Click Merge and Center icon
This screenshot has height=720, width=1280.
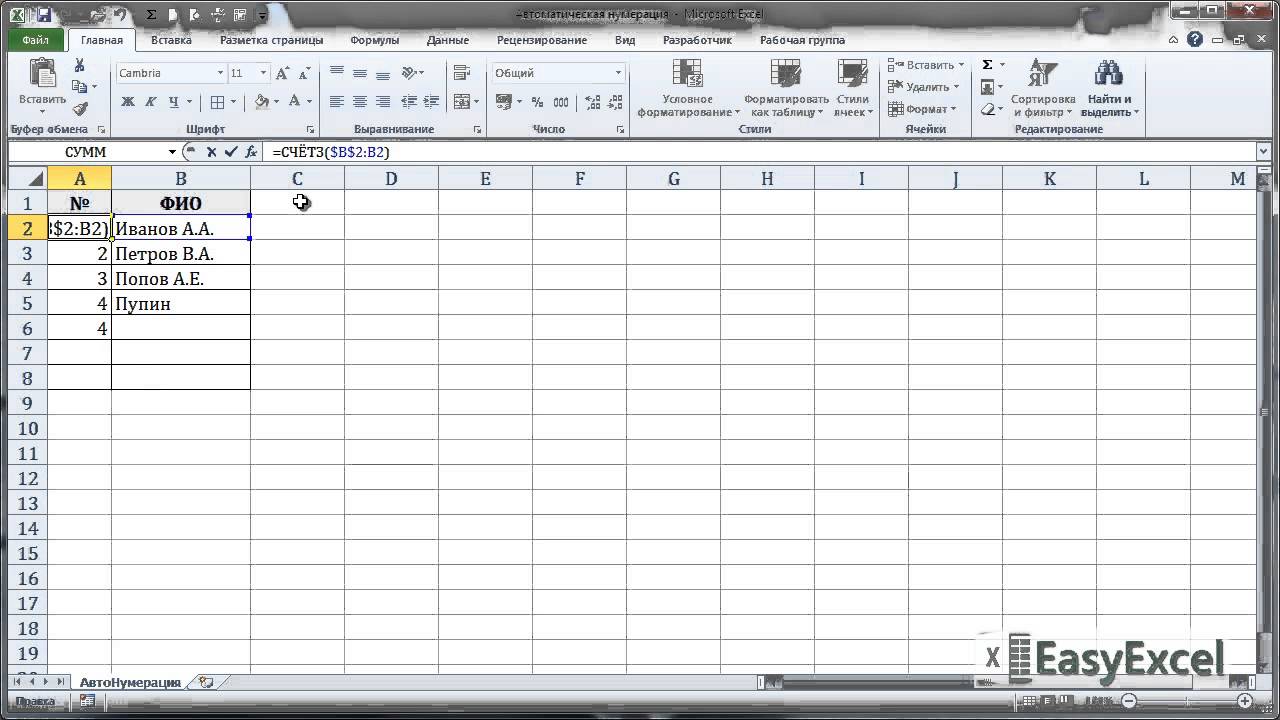coord(460,102)
